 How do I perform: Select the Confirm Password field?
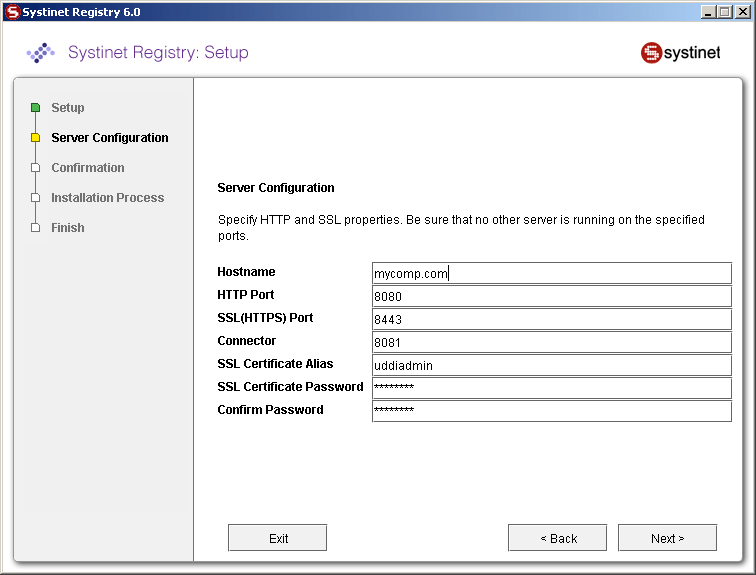tap(552, 411)
